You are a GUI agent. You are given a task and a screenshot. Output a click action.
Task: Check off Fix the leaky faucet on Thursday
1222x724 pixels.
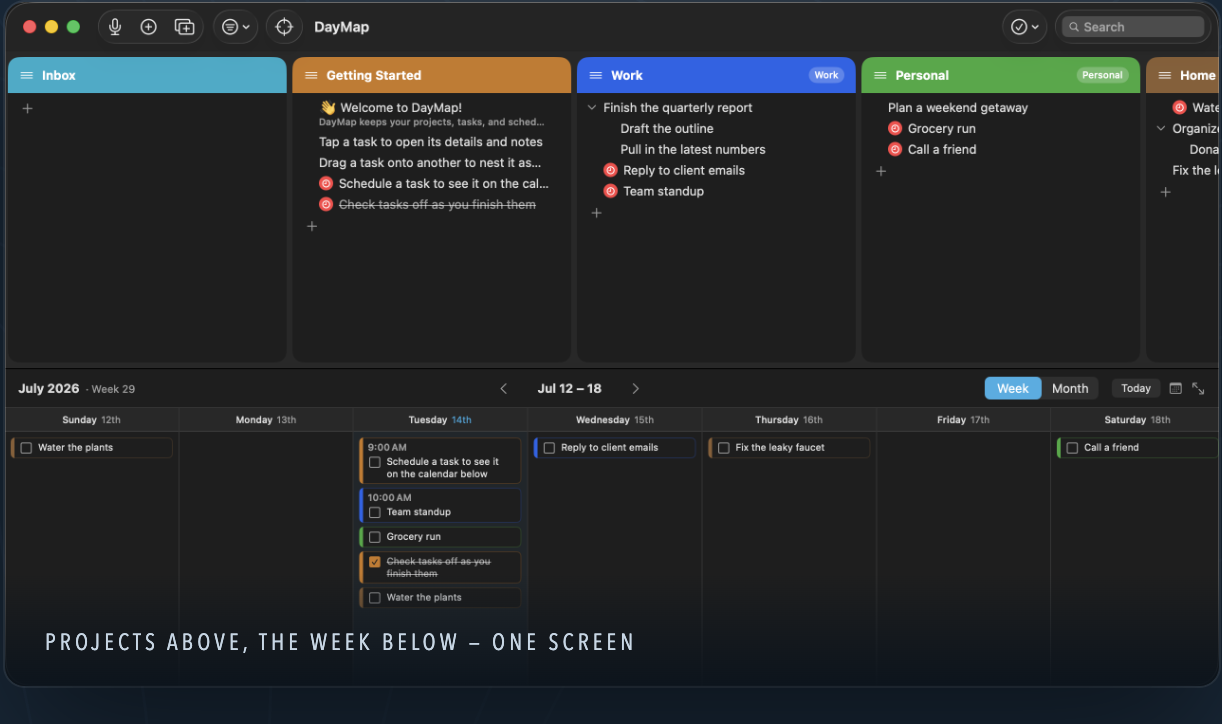[724, 448]
